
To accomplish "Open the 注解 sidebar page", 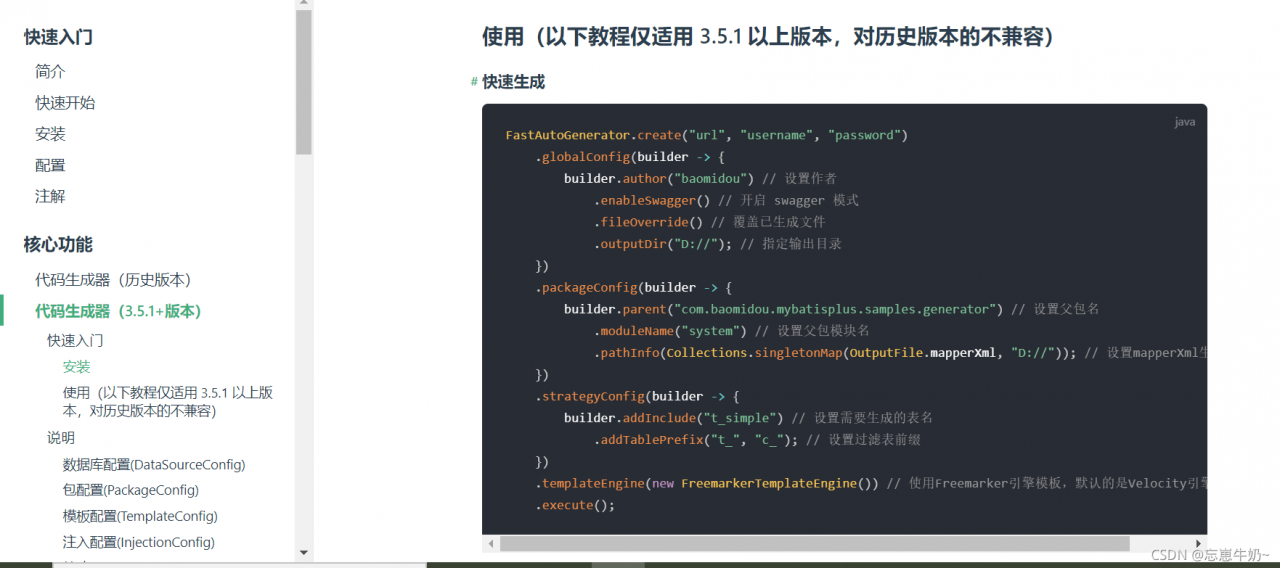I will click(50, 196).
